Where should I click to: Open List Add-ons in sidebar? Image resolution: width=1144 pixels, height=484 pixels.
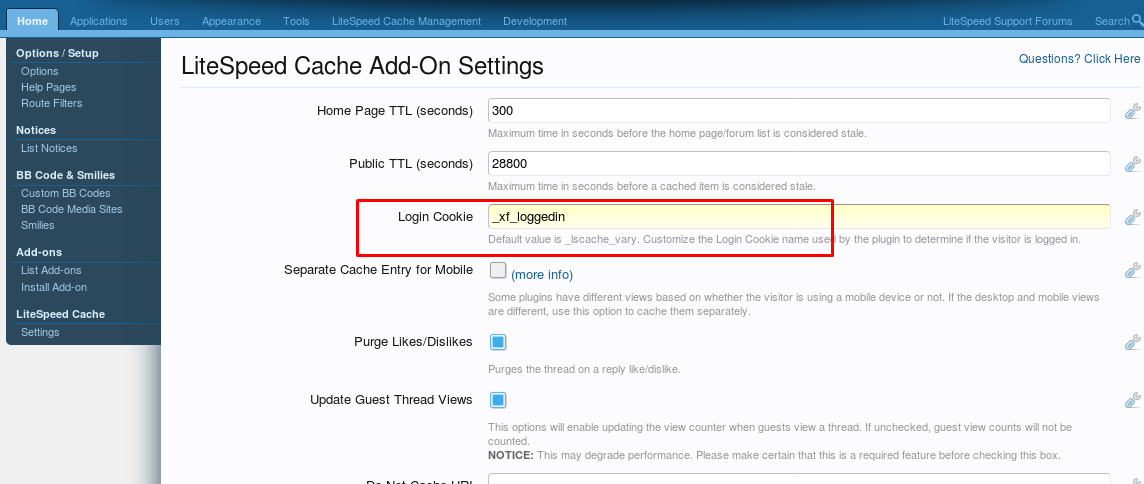pyautogui.click(x=51, y=271)
